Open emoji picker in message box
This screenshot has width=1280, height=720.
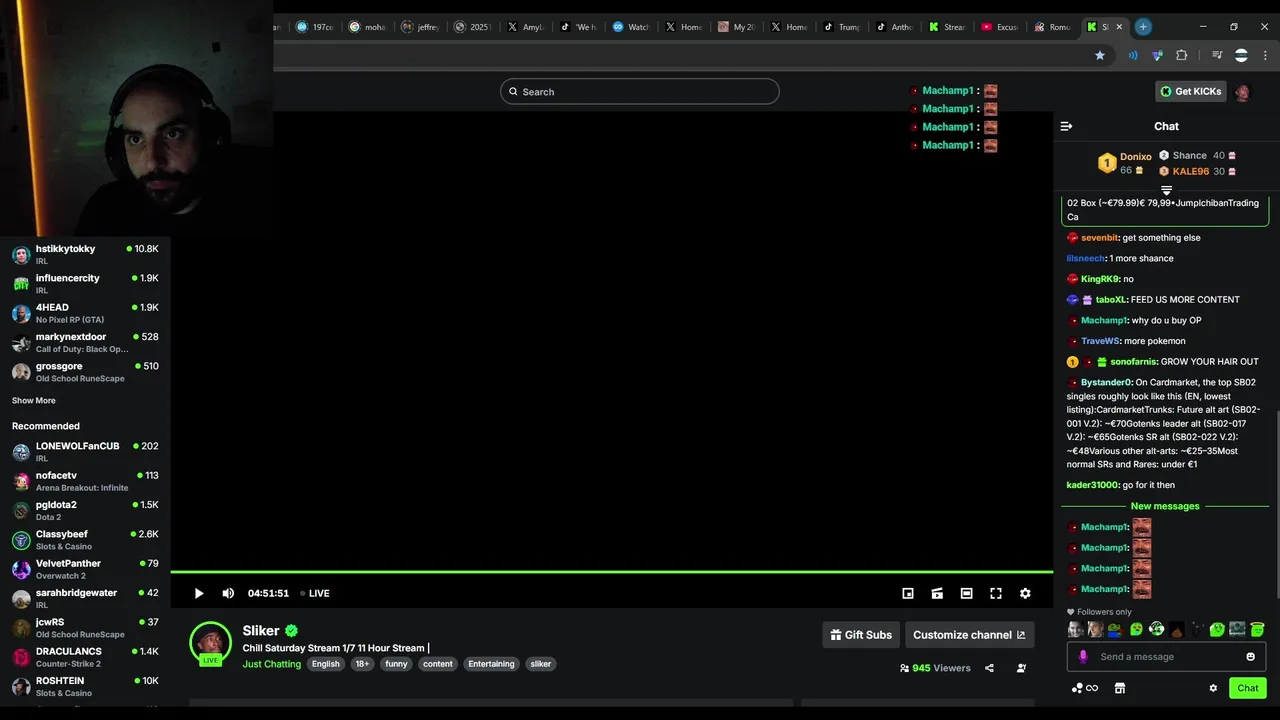coord(1250,657)
